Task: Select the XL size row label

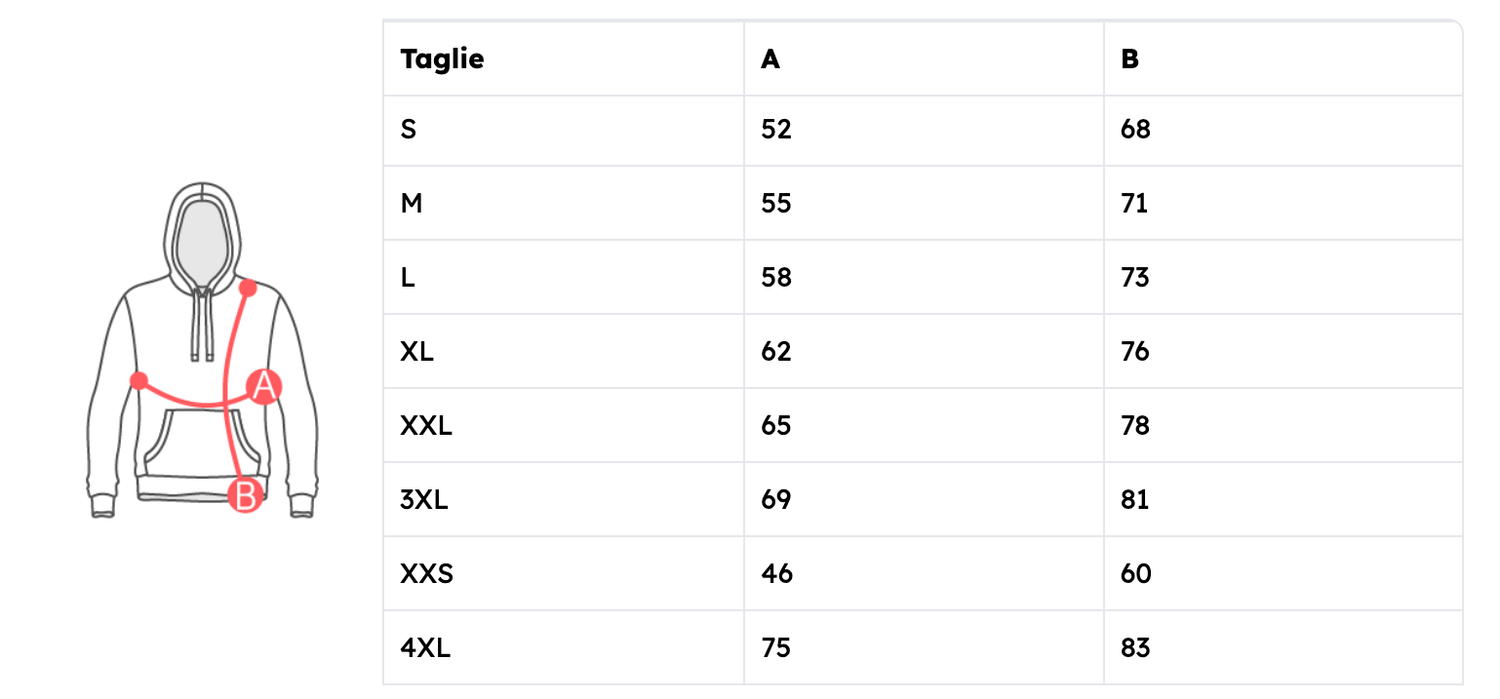Action: tap(417, 352)
